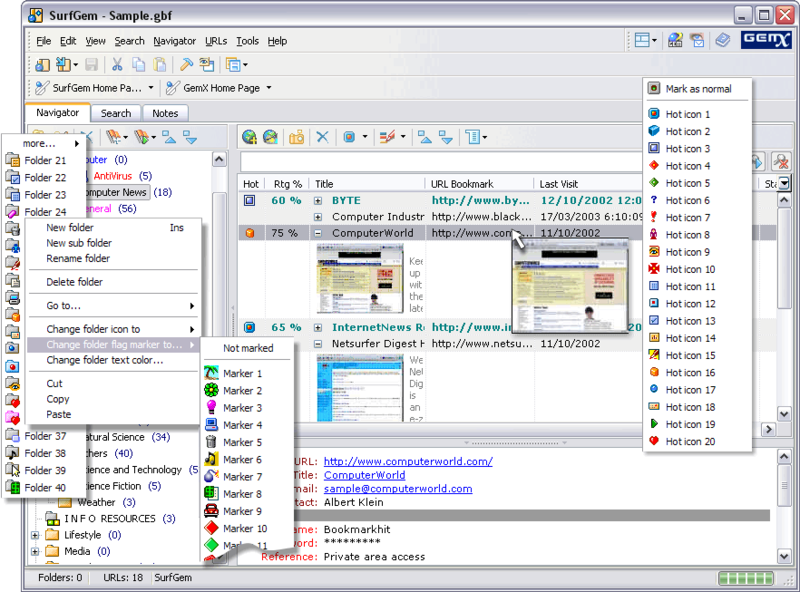The image size is (800, 592).
Task: Open the Navigator menu
Action: pos(174,41)
